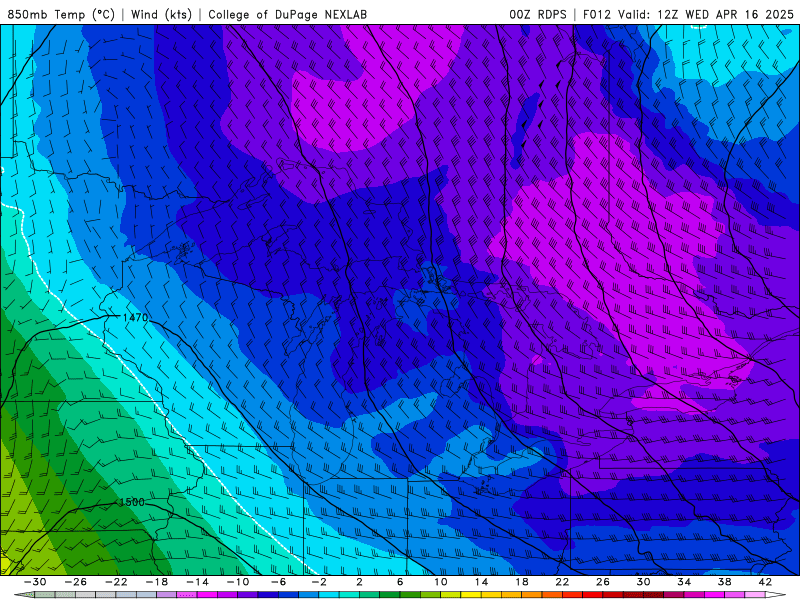Click the -30 value on temperature scale
This screenshot has width=800, height=600.
click(35, 582)
